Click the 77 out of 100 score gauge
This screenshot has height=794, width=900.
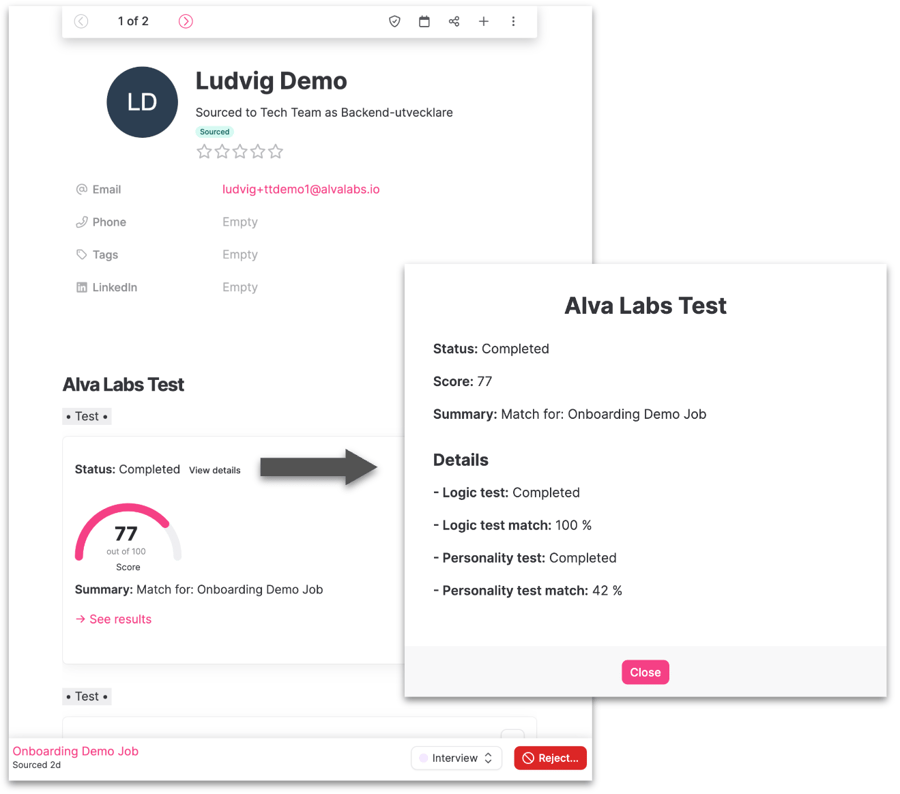pos(128,537)
